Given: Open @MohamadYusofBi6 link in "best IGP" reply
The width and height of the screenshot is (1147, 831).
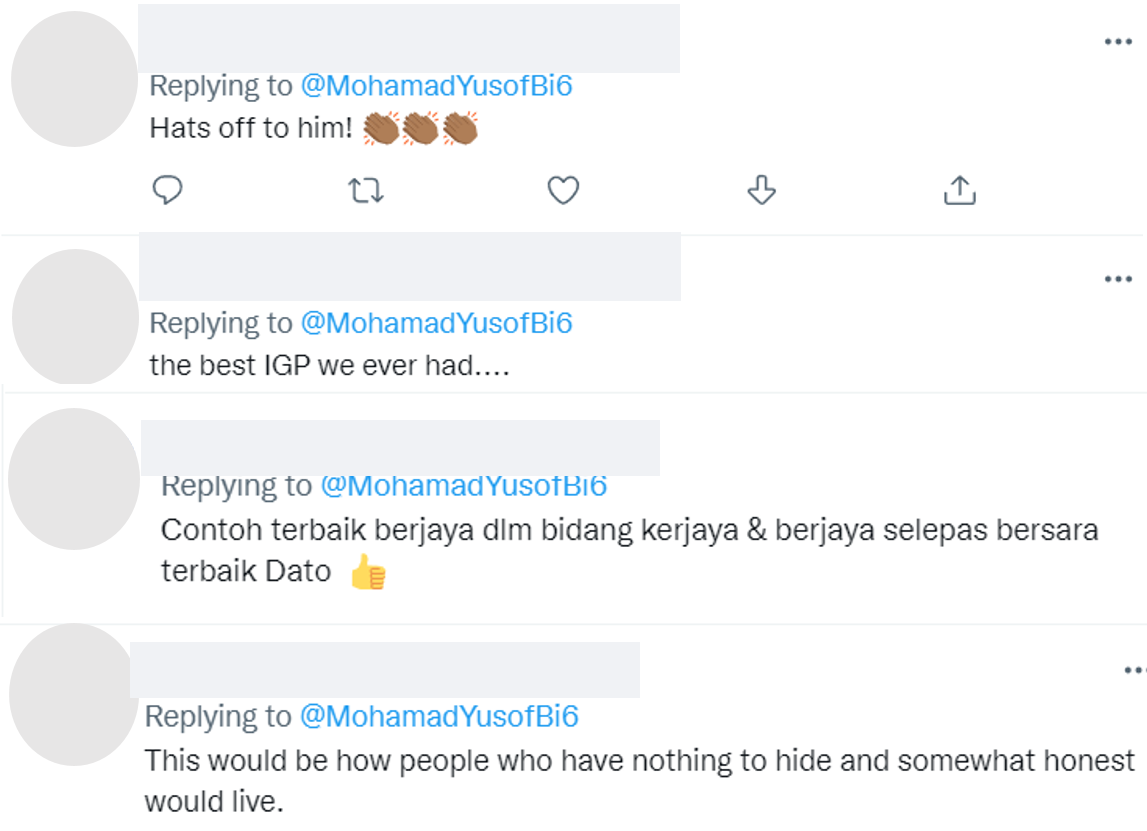Looking at the screenshot, I should pyautogui.click(x=436, y=323).
